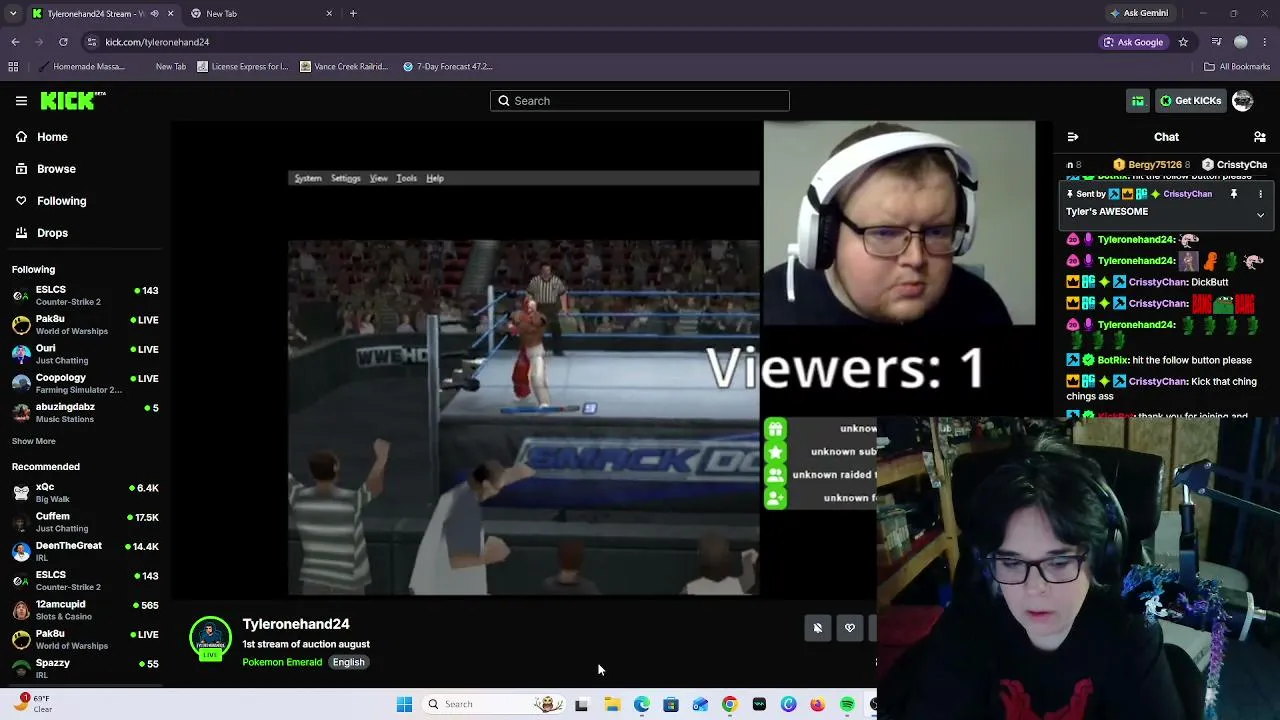Open a new browser tab
The image size is (1280, 720).
353,14
